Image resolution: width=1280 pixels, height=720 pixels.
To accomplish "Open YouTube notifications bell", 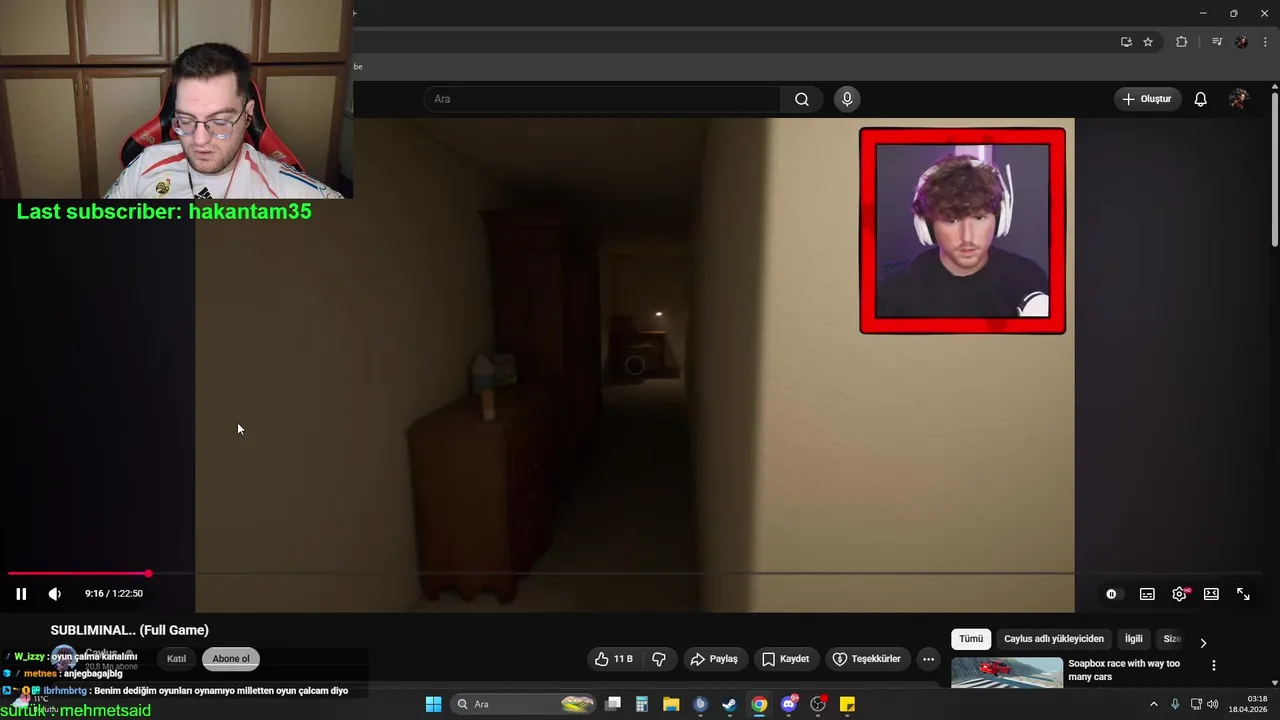I will tap(1201, 99).
